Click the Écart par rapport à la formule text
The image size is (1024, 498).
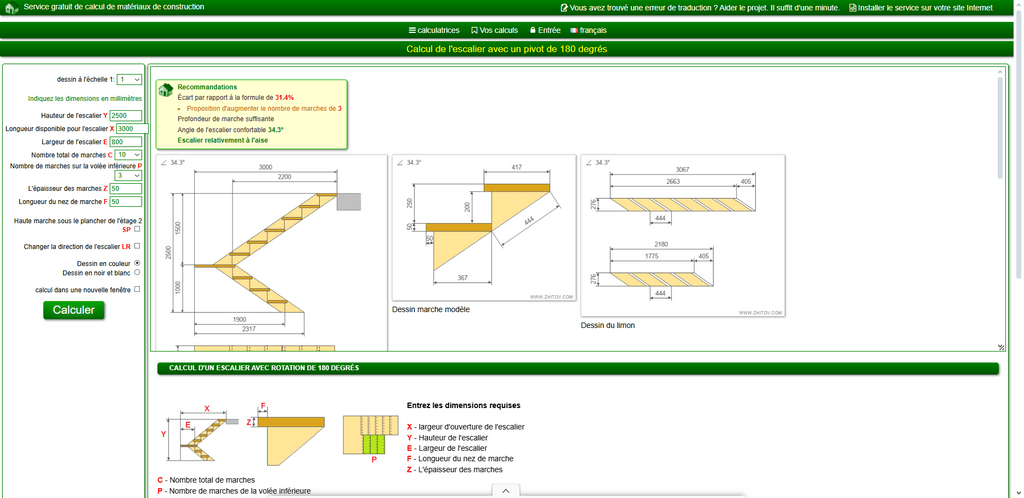click(x=236, y=97)
